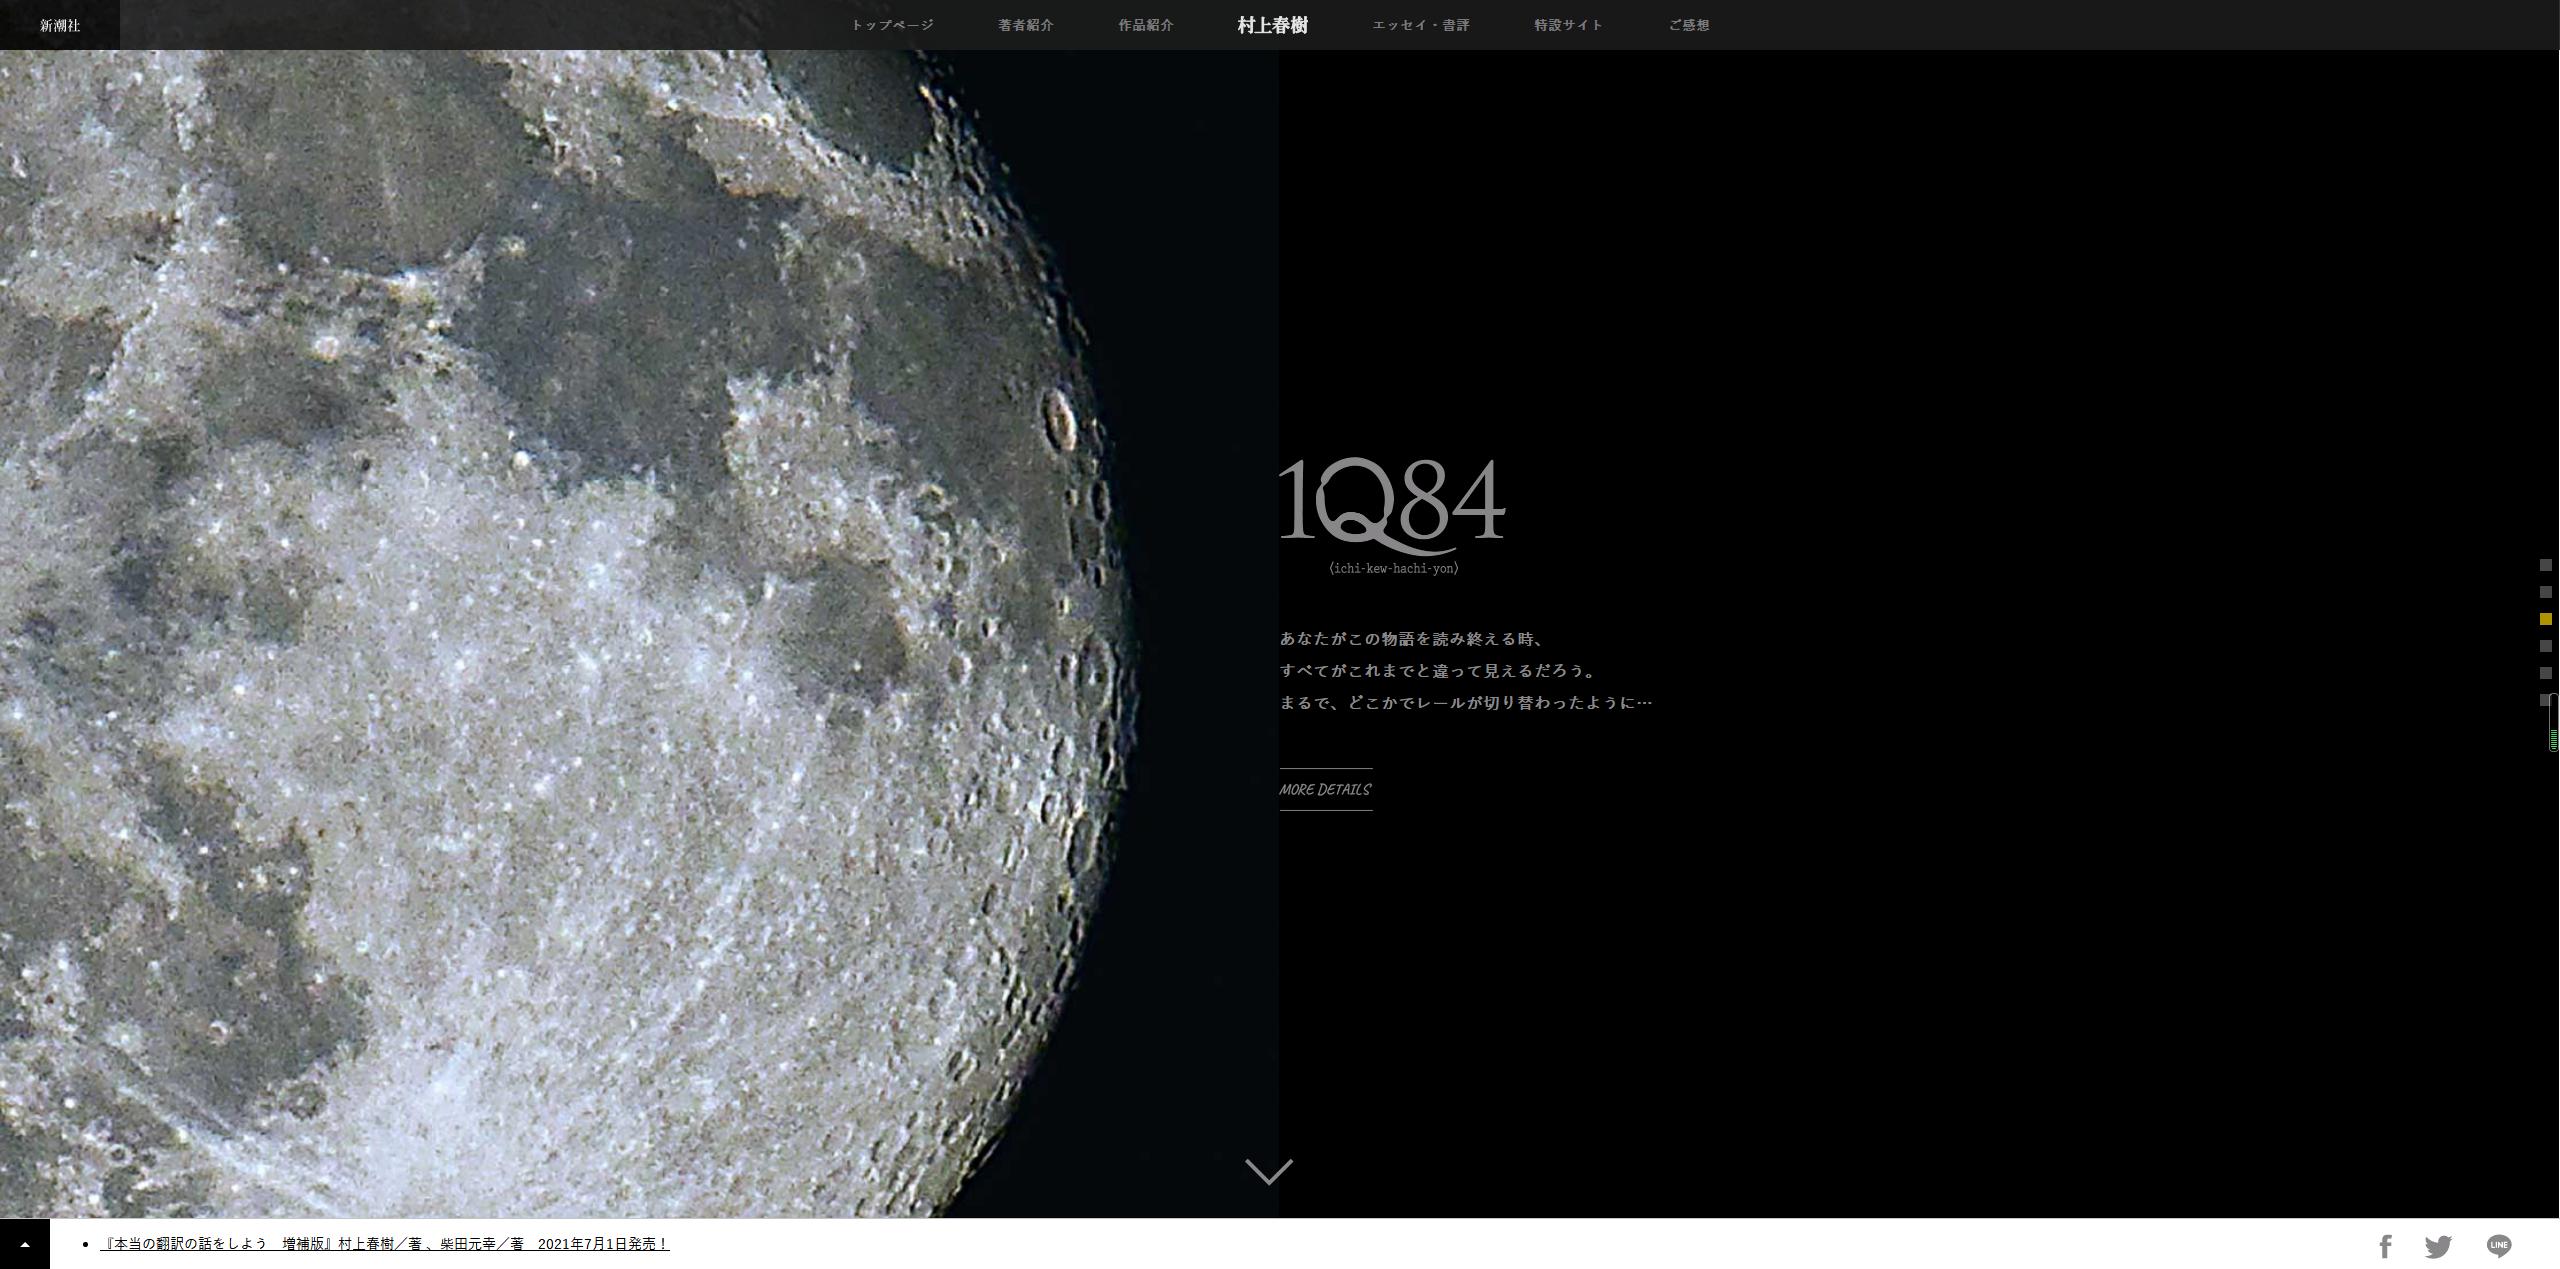Open 著者紹介 navigation item

click(x=1025, y=25)
